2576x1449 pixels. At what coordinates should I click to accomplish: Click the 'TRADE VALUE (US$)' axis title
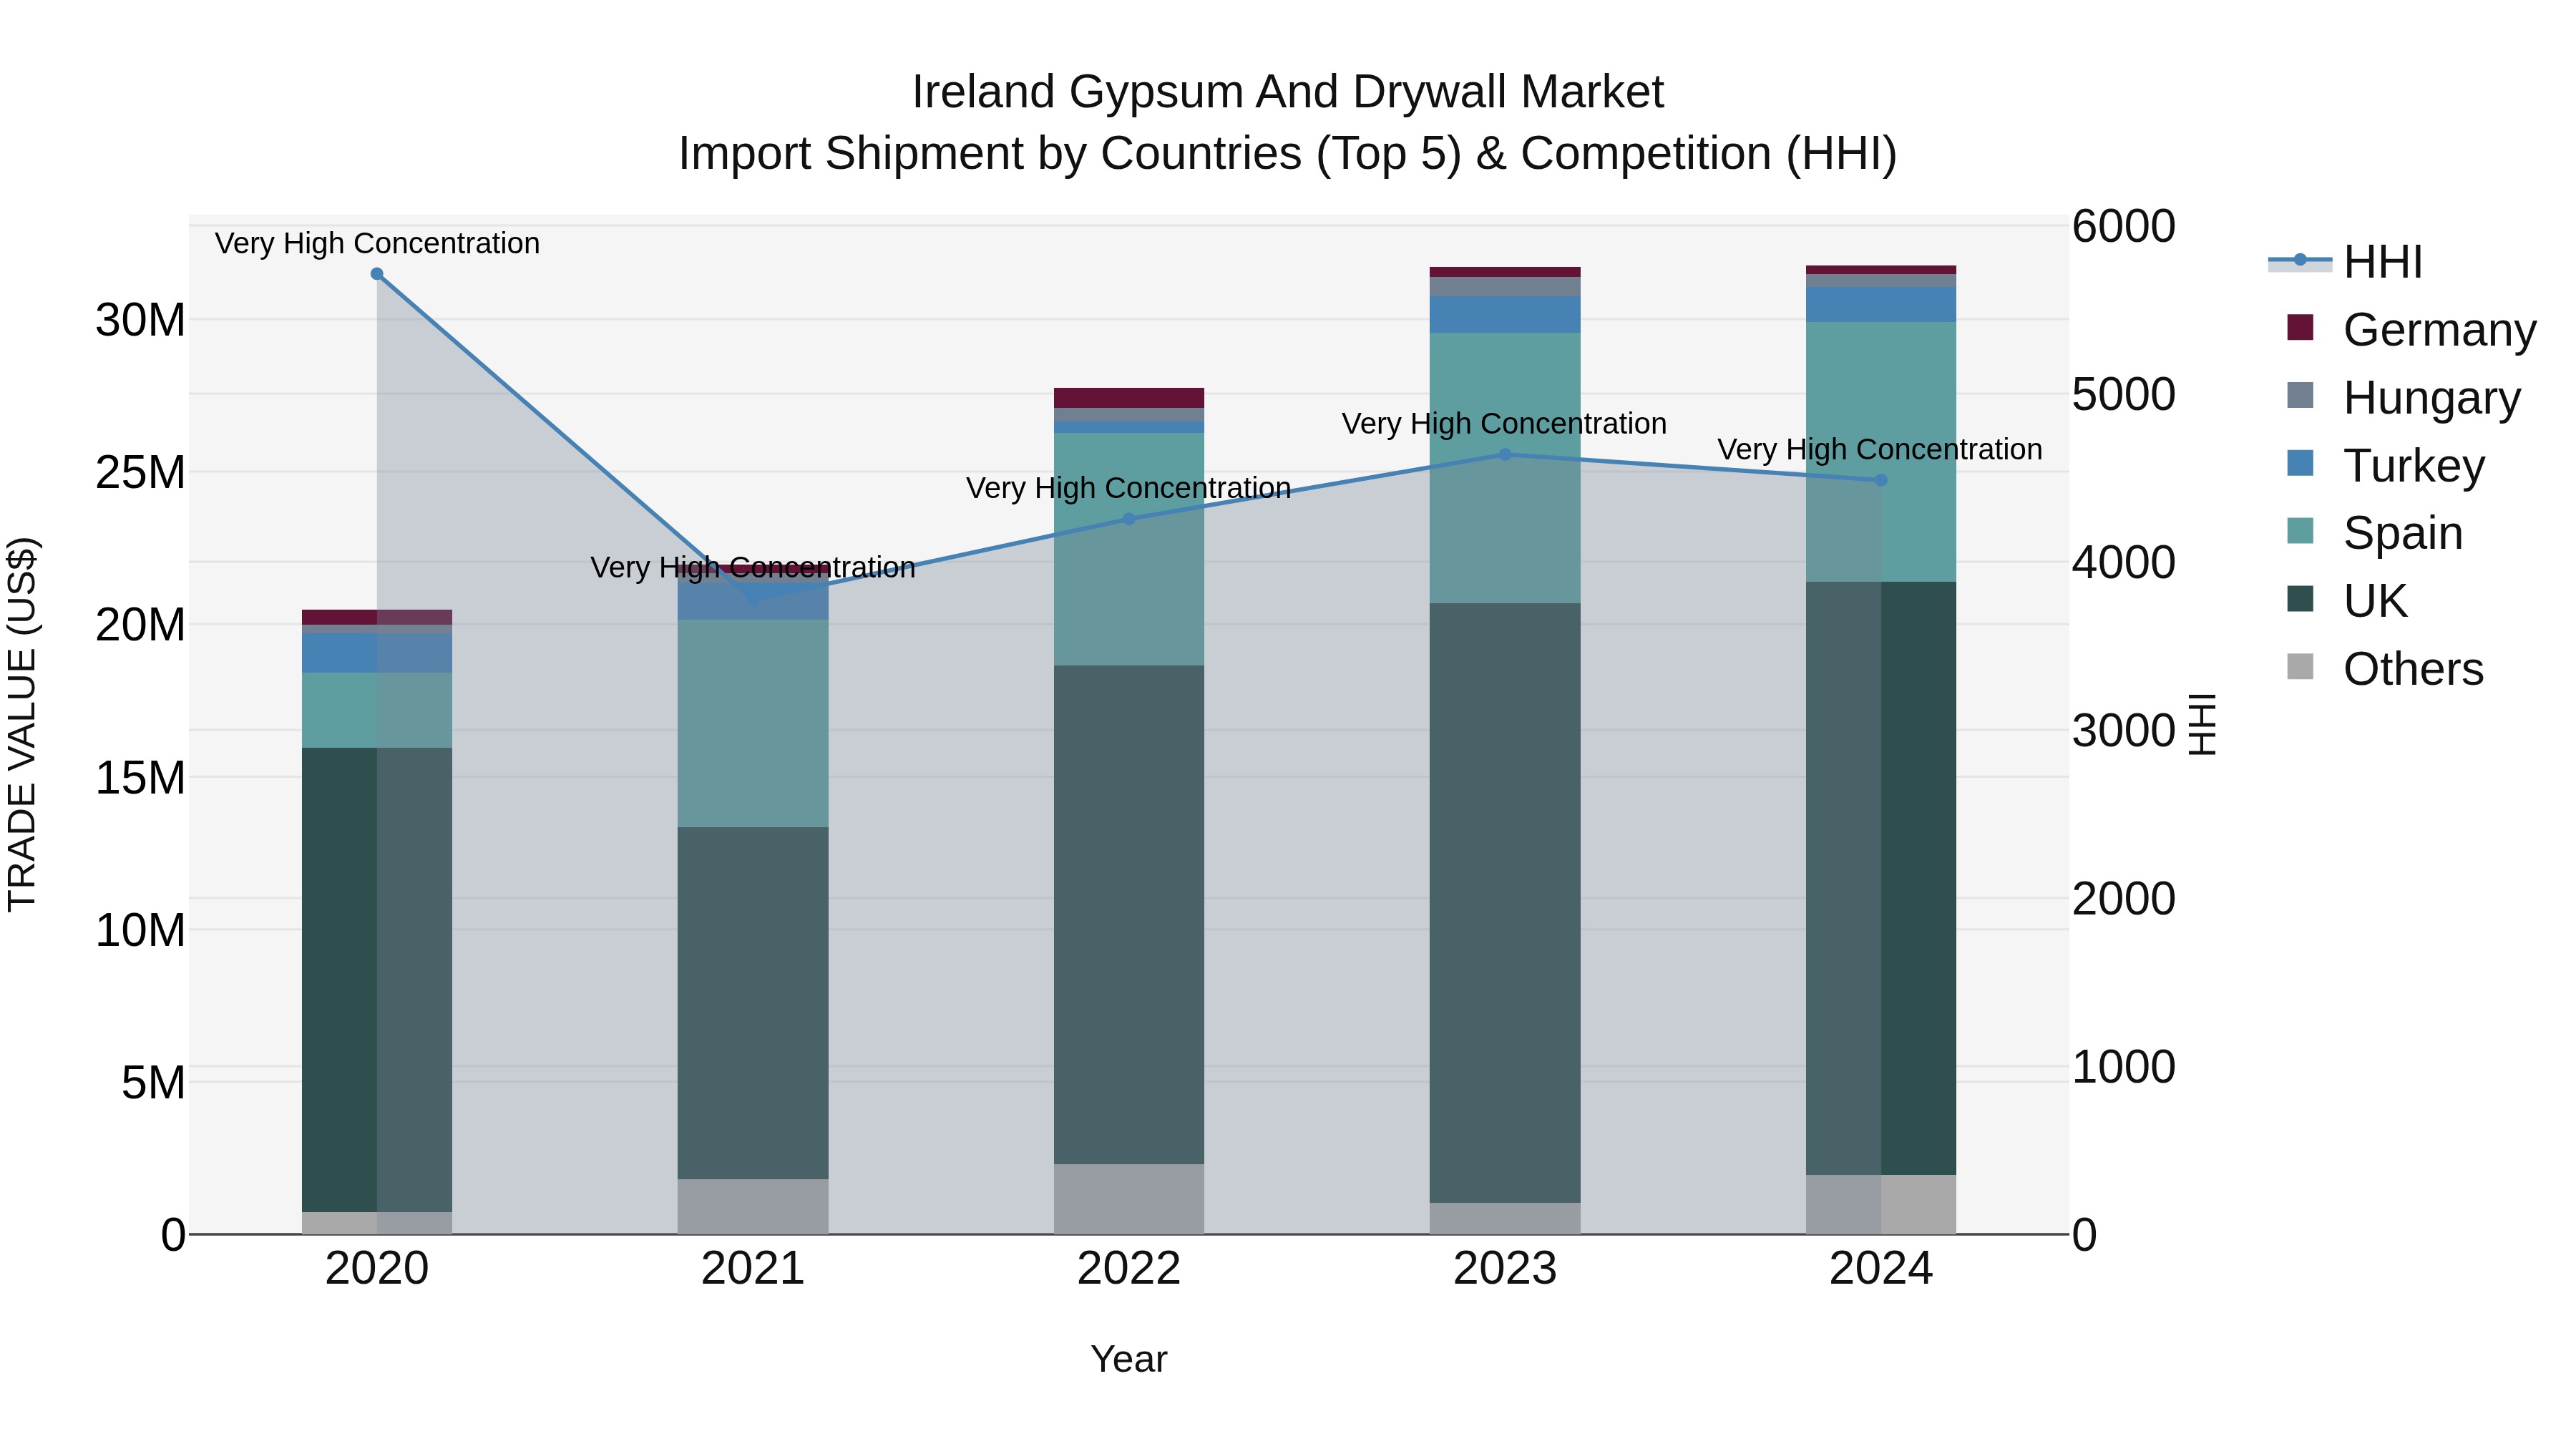22,724
